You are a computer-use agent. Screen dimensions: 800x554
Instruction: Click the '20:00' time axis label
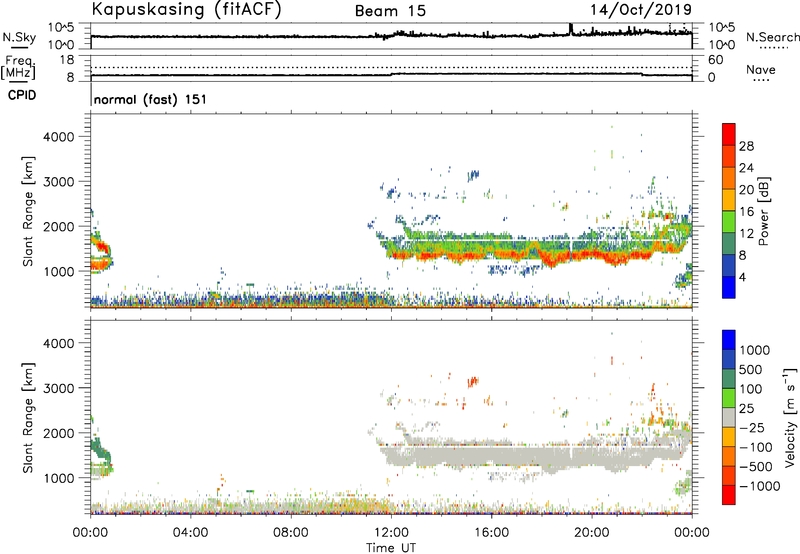coord(591,533)
